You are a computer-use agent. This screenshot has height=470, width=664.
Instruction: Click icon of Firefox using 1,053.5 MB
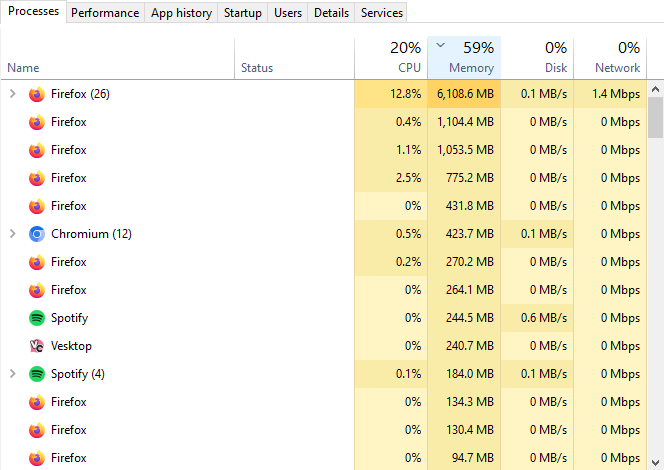pos(37,150)
